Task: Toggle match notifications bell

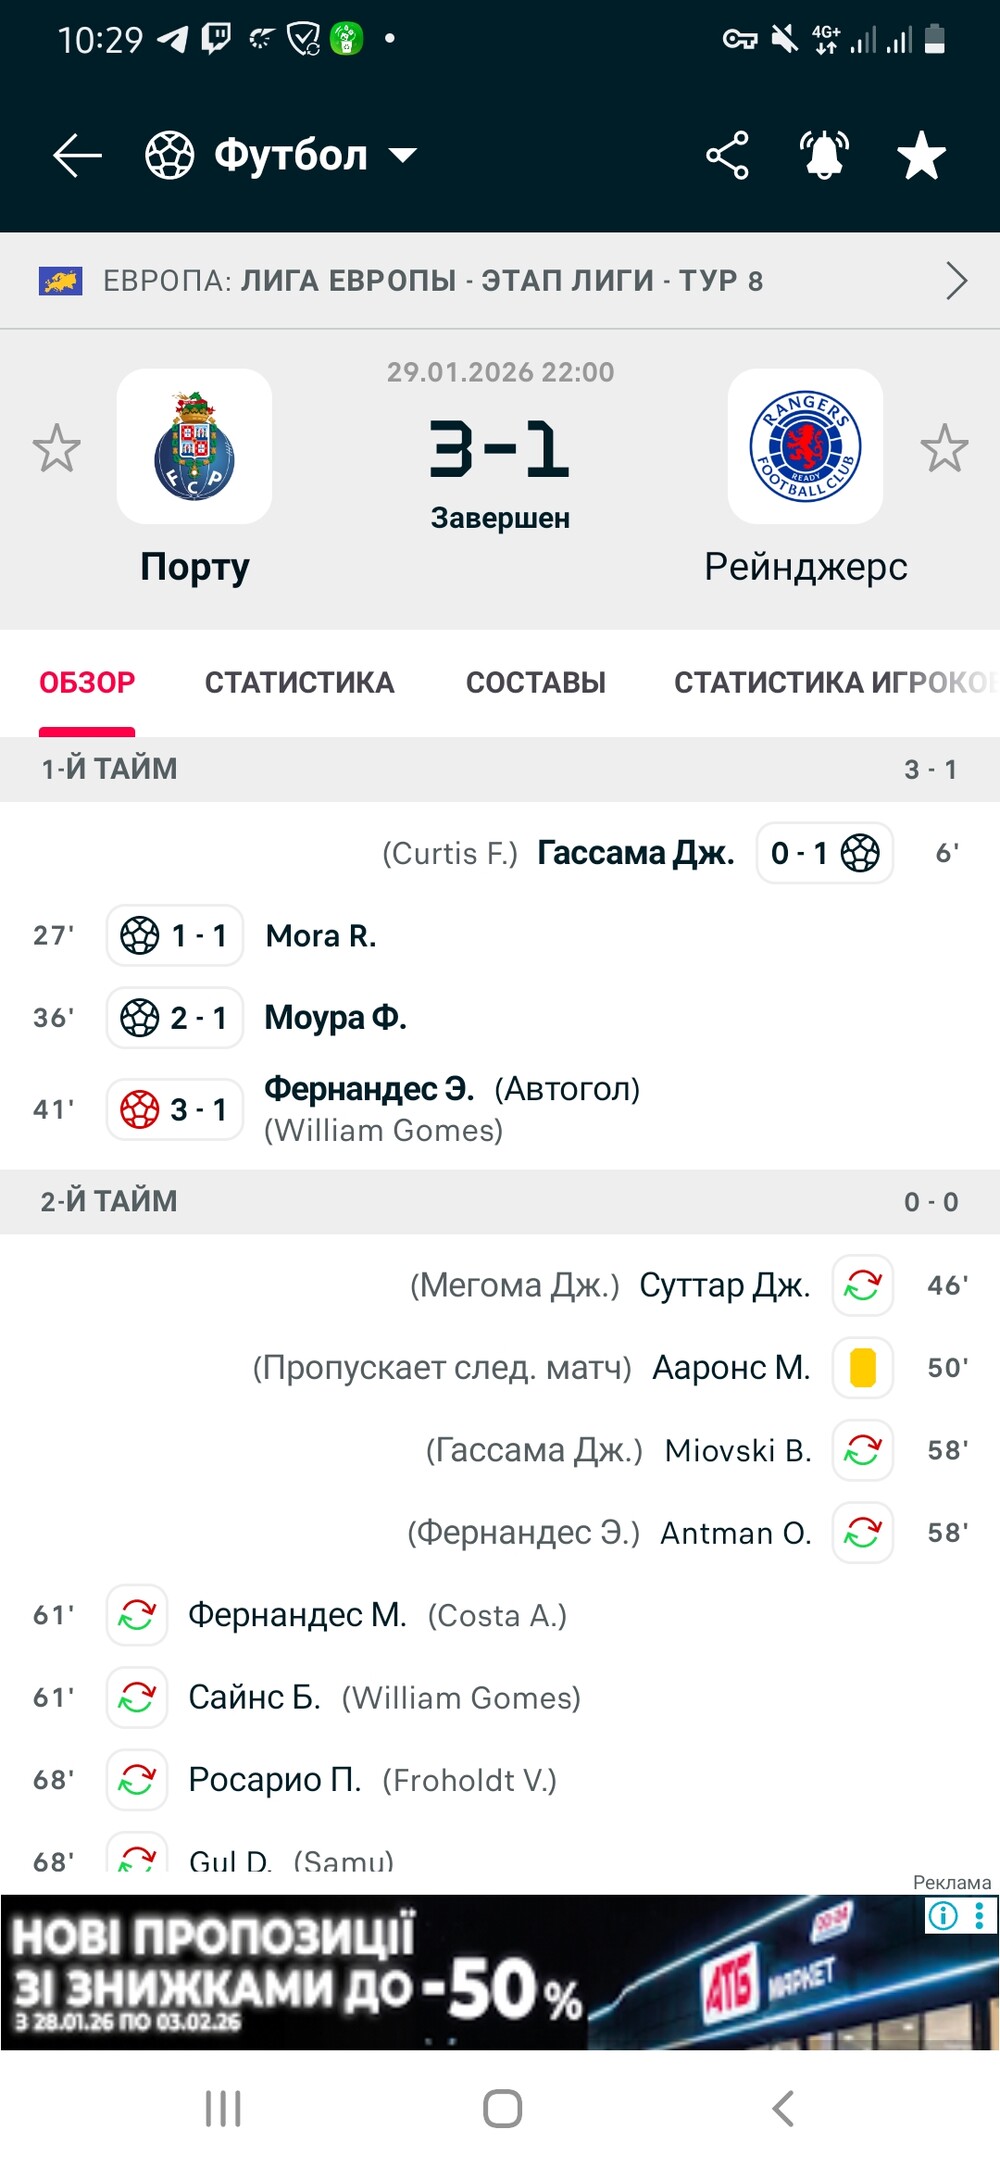Action: tap(824, 156)
